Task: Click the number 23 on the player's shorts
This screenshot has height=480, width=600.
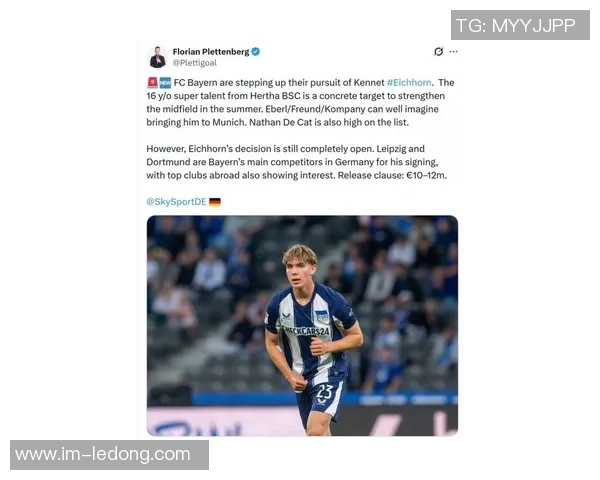Action: [325, 392]
